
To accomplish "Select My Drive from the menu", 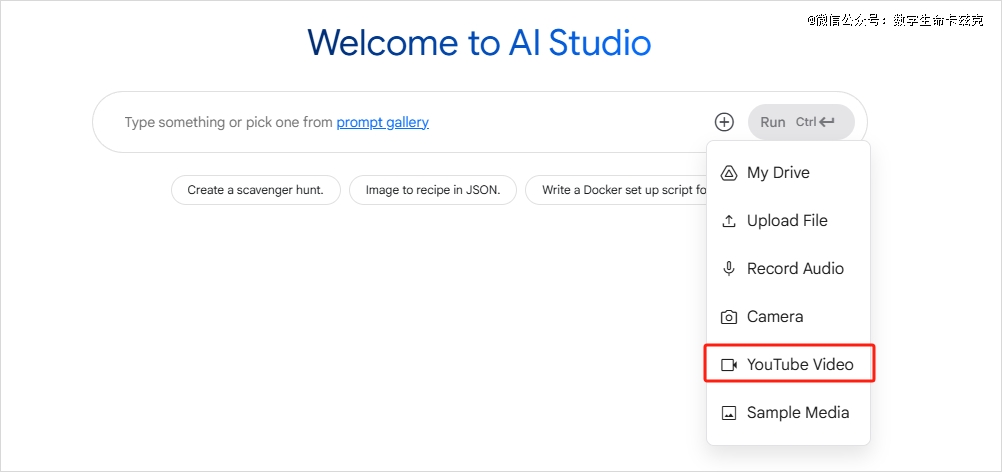I will pos(788,173).
